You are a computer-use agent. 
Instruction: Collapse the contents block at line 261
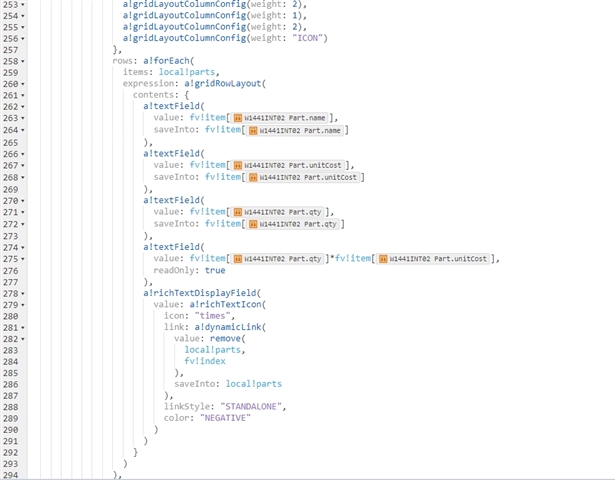(23, 95)
